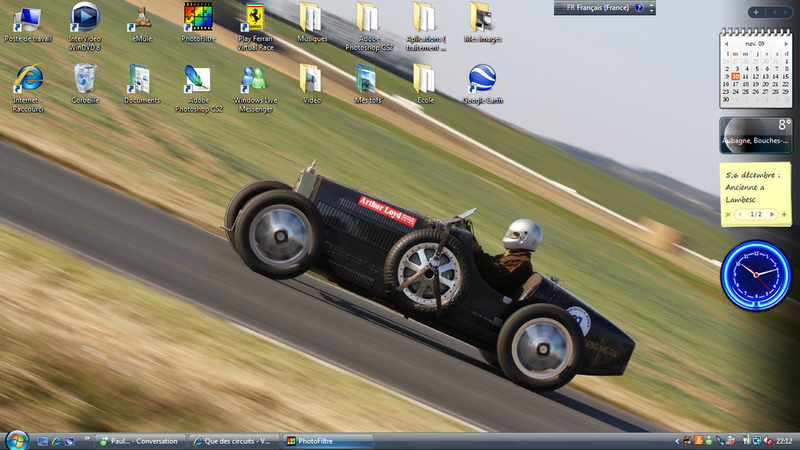Go to next sidebar gadget page
Screen dimensions: 800x450
tap(786, 12)
